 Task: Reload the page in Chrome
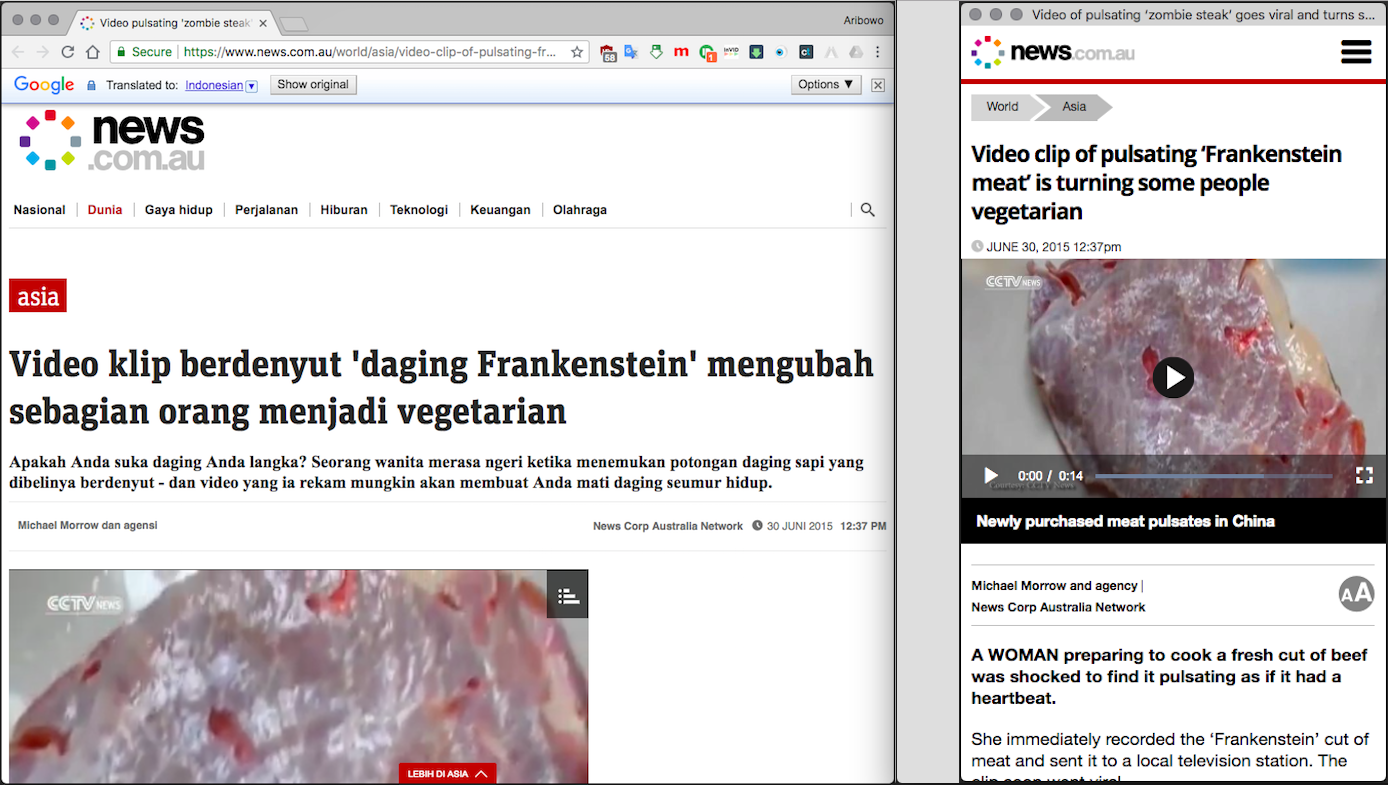[x=68, y=52]
